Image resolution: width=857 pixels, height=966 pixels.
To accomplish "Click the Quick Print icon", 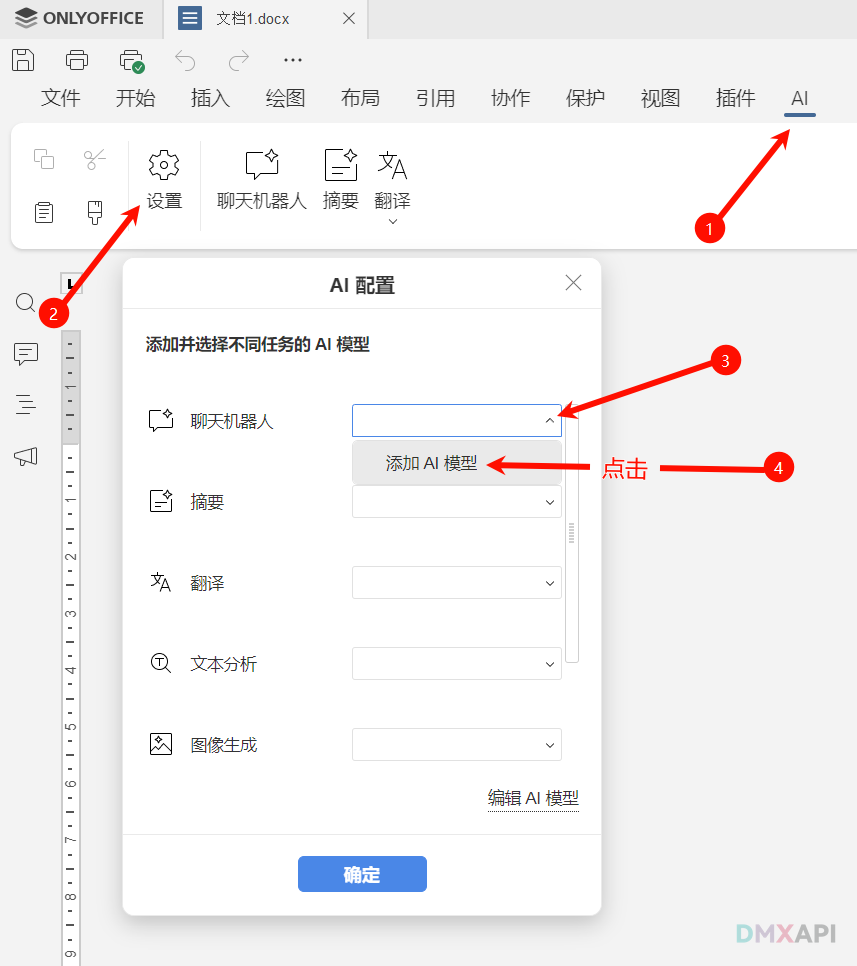I will [x=131, y=61].
